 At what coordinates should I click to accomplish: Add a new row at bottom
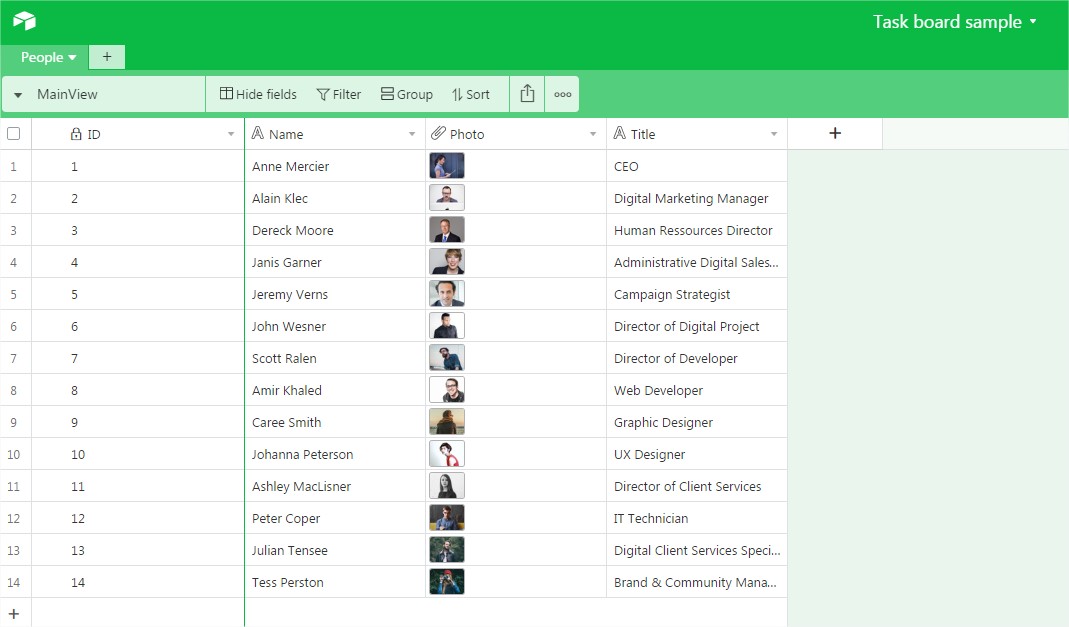14,613
